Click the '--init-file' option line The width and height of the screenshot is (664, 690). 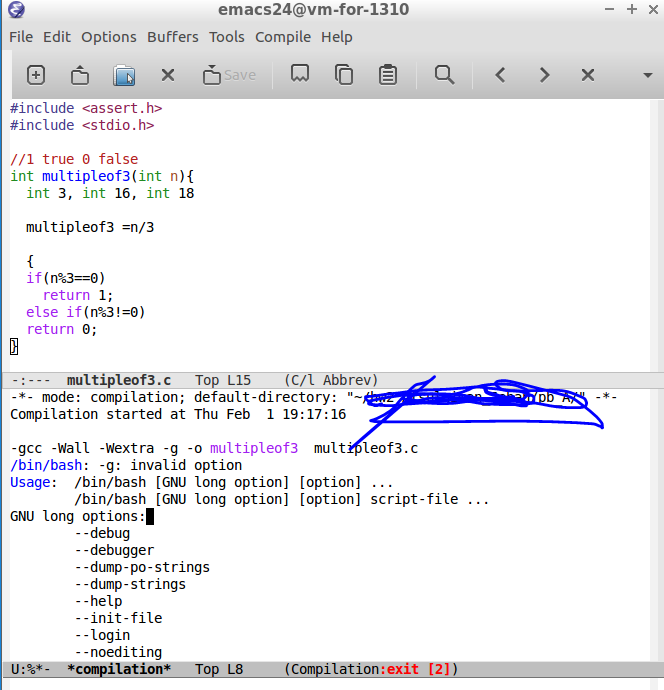point(118,618)
